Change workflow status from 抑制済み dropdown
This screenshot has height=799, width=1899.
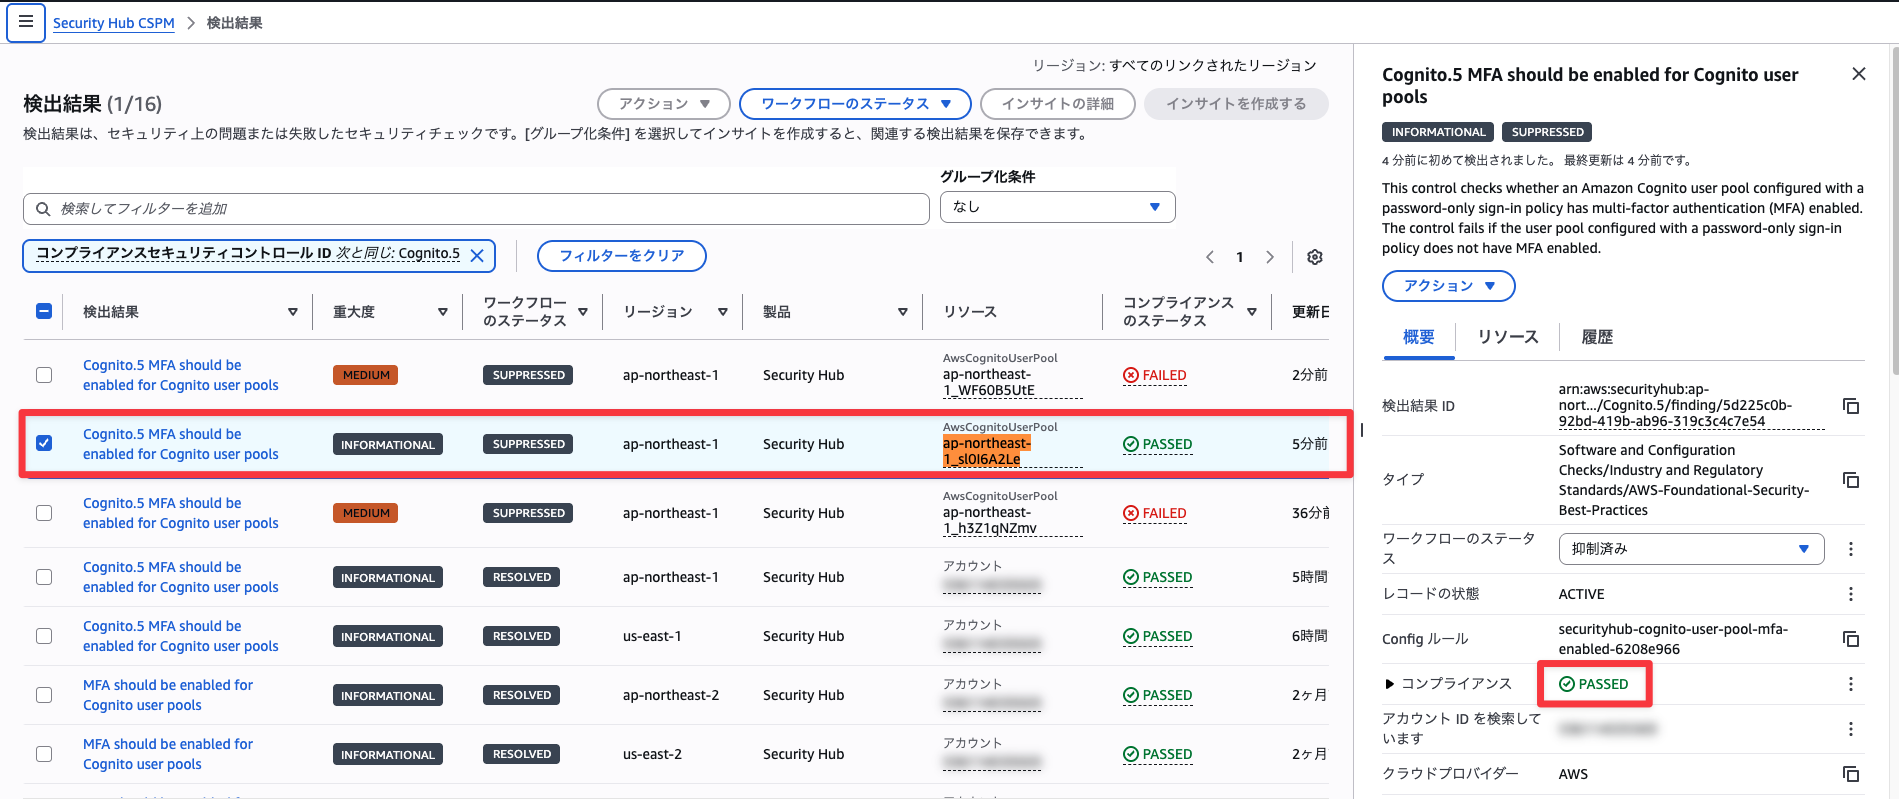pyautogui.click(x=1691, y=549)
